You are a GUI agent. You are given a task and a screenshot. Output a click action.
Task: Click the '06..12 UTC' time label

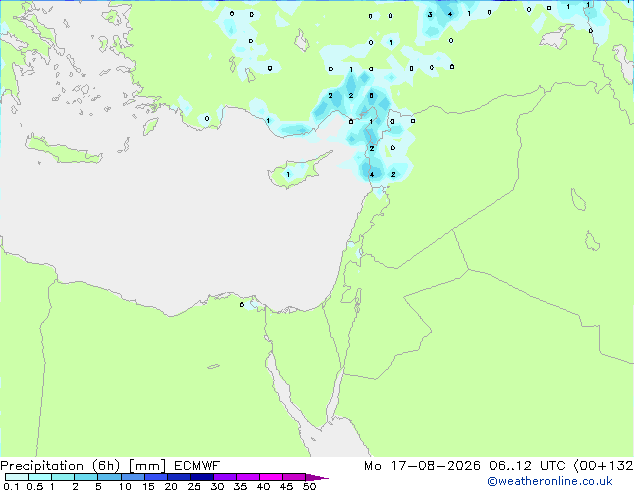coord(527,466)
